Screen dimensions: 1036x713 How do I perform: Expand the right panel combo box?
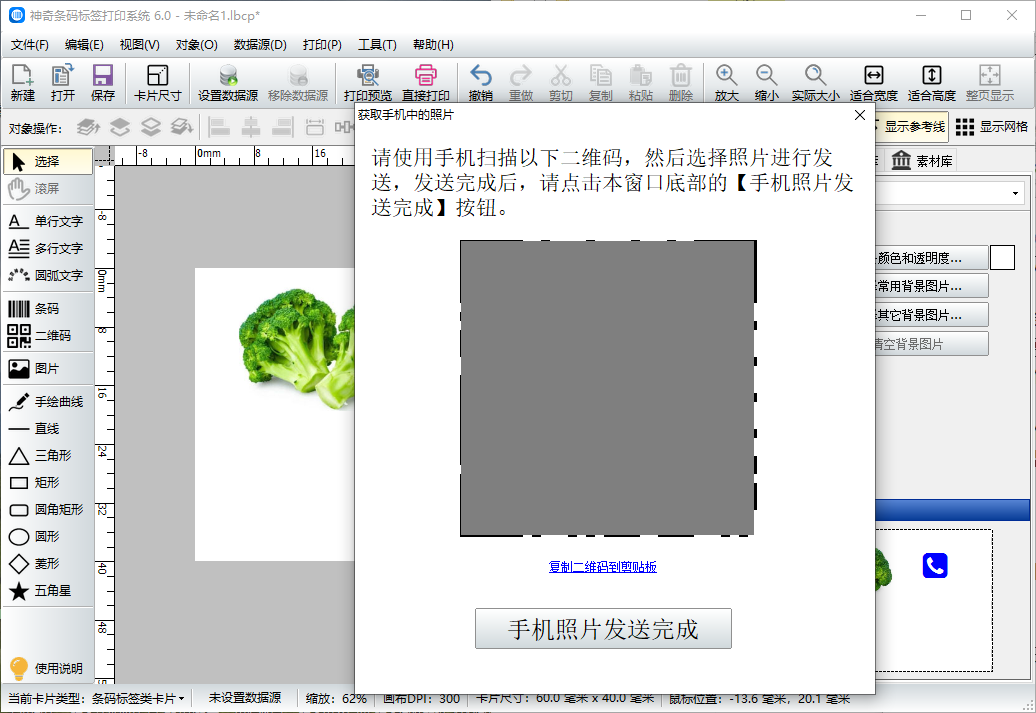(1015, 194)
